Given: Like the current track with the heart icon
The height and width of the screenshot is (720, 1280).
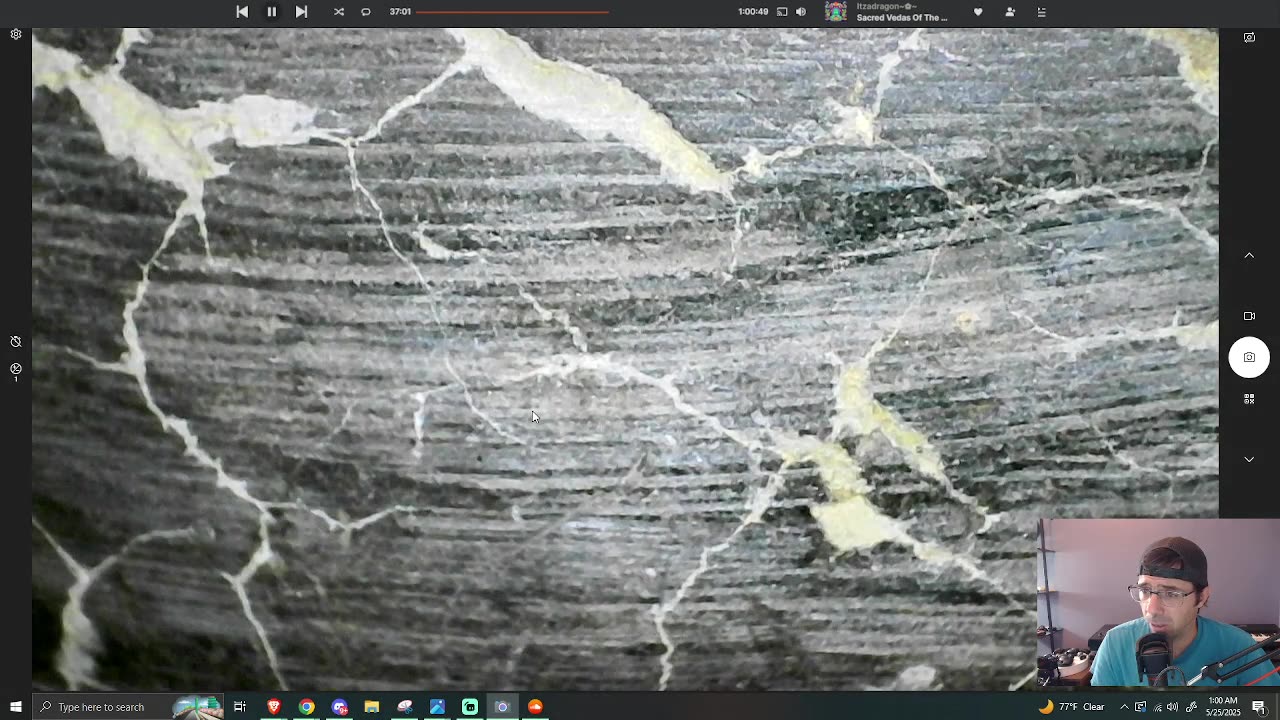Looking at the screenshot, I should coord(978,12).
